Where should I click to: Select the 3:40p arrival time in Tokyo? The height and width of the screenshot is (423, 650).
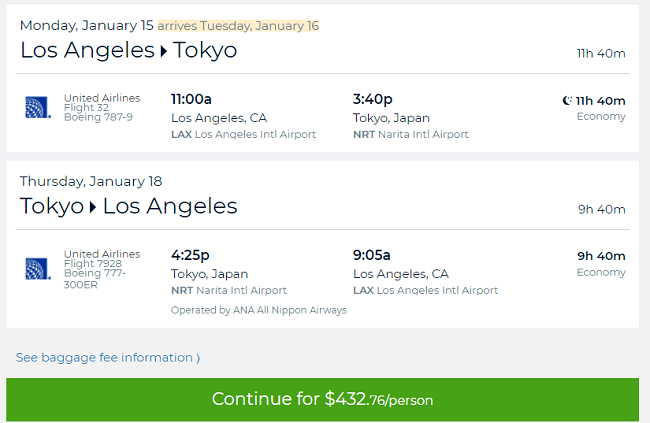tap(372, 99)
